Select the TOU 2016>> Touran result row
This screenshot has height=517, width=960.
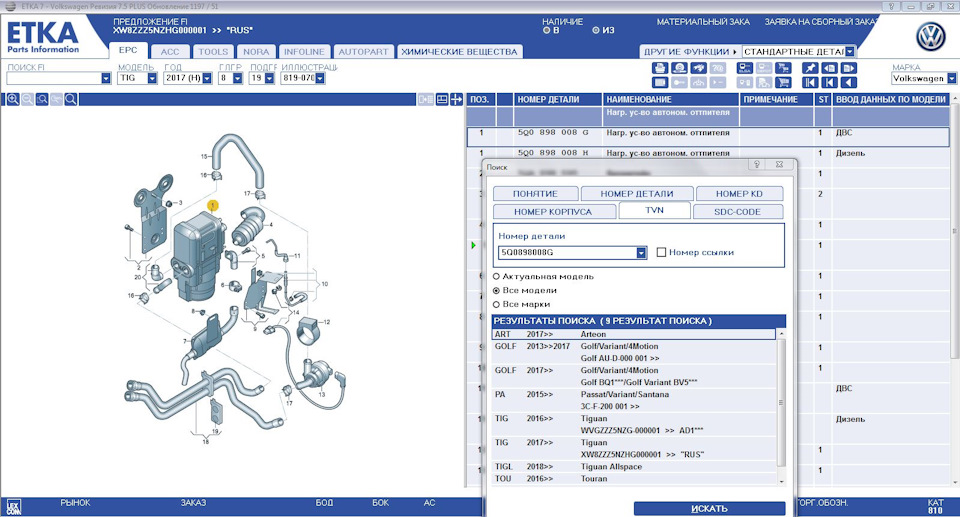(x=633, y=478)
